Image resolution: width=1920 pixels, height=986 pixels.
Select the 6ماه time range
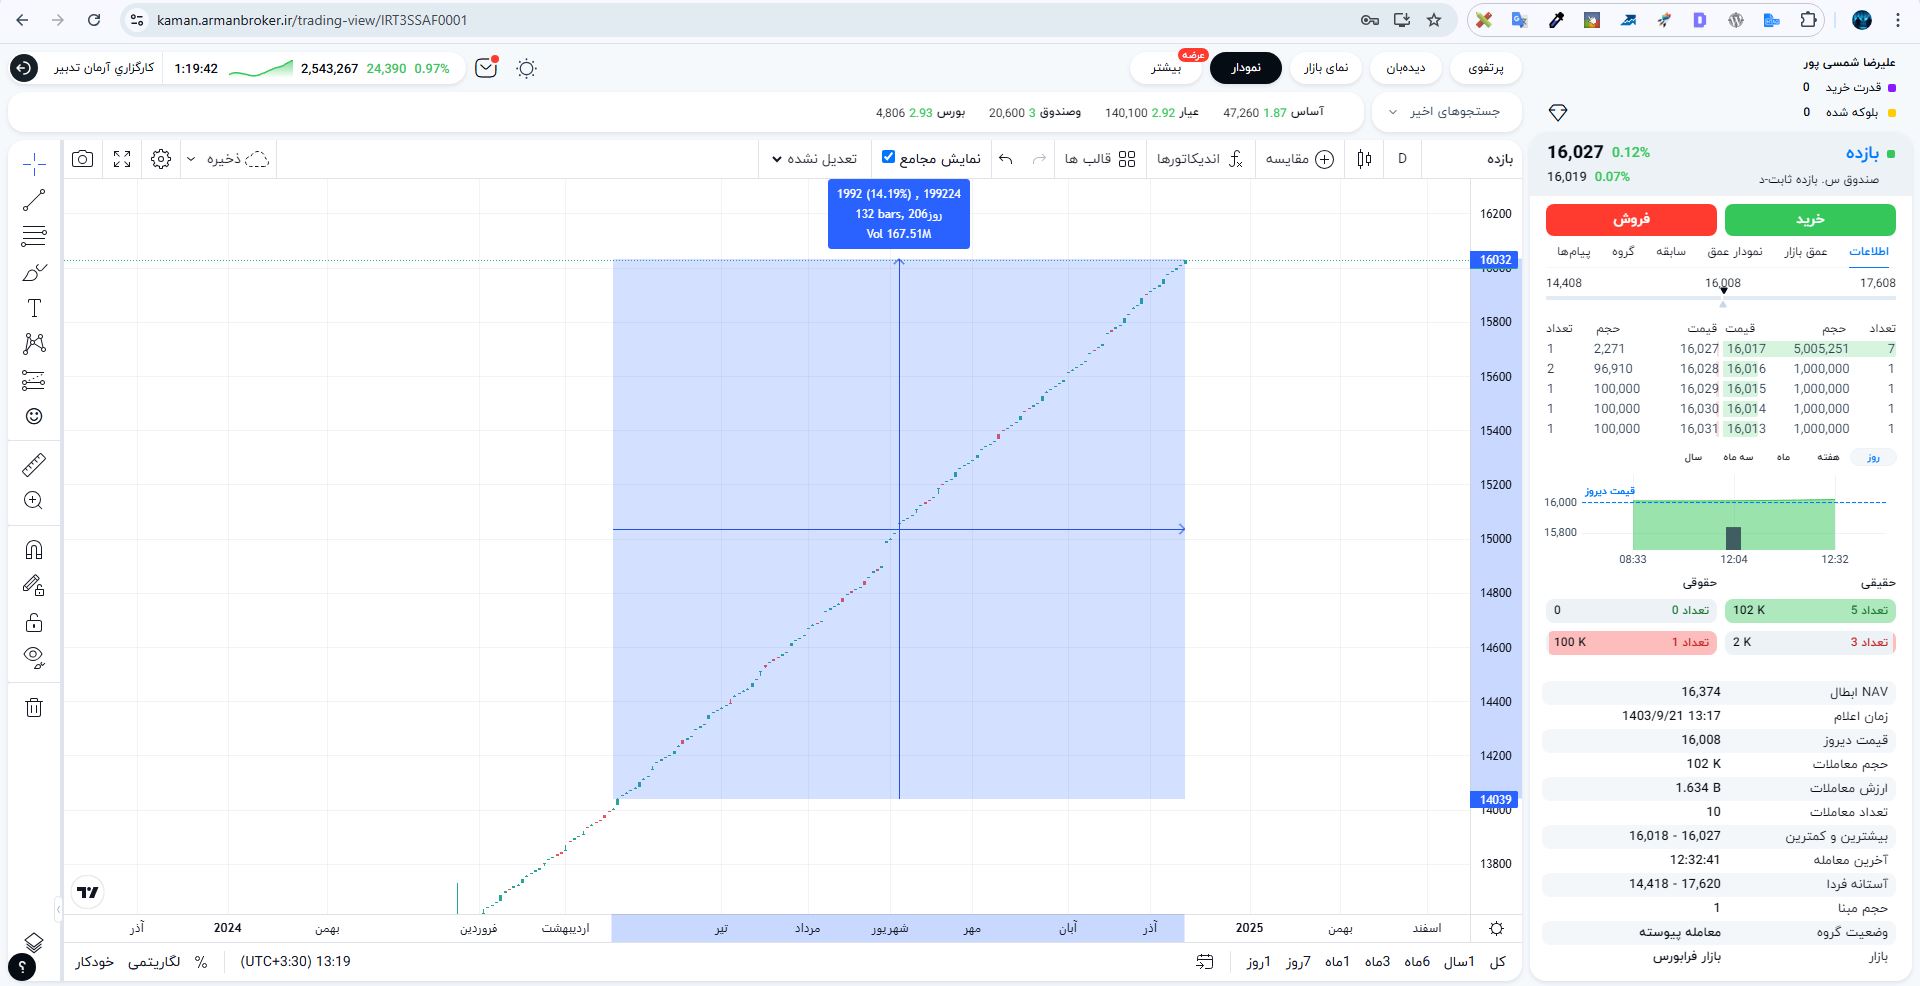coord(1417,962)
